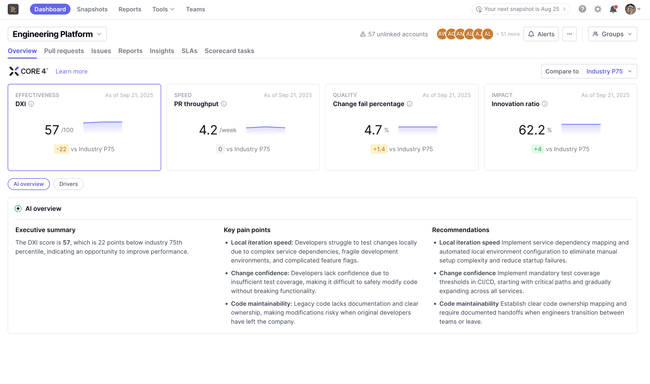650x384 pixels.
Task: Select the Impact Innovation ratio card
Action: pos(560,127)
